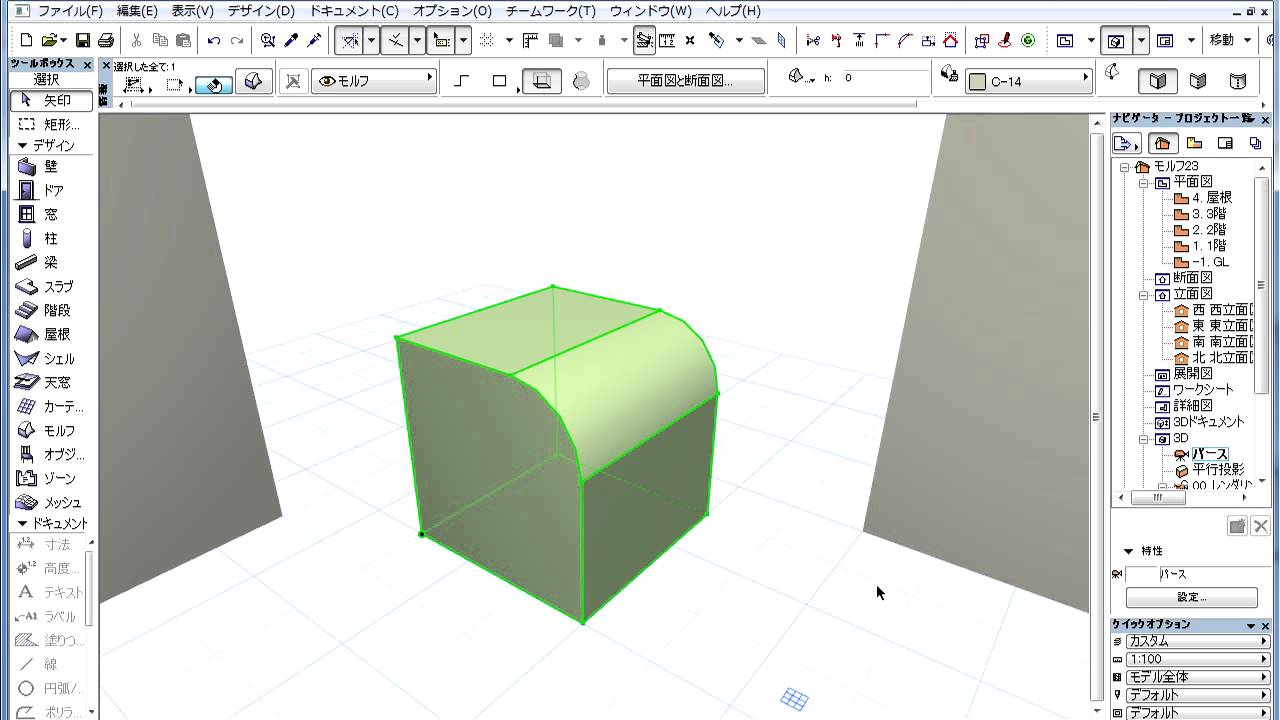Image resolution: width=1280 pixels, height=720 pixels.
Task: Open the モデル全体 dropdown
Action: click(1197, 677)
